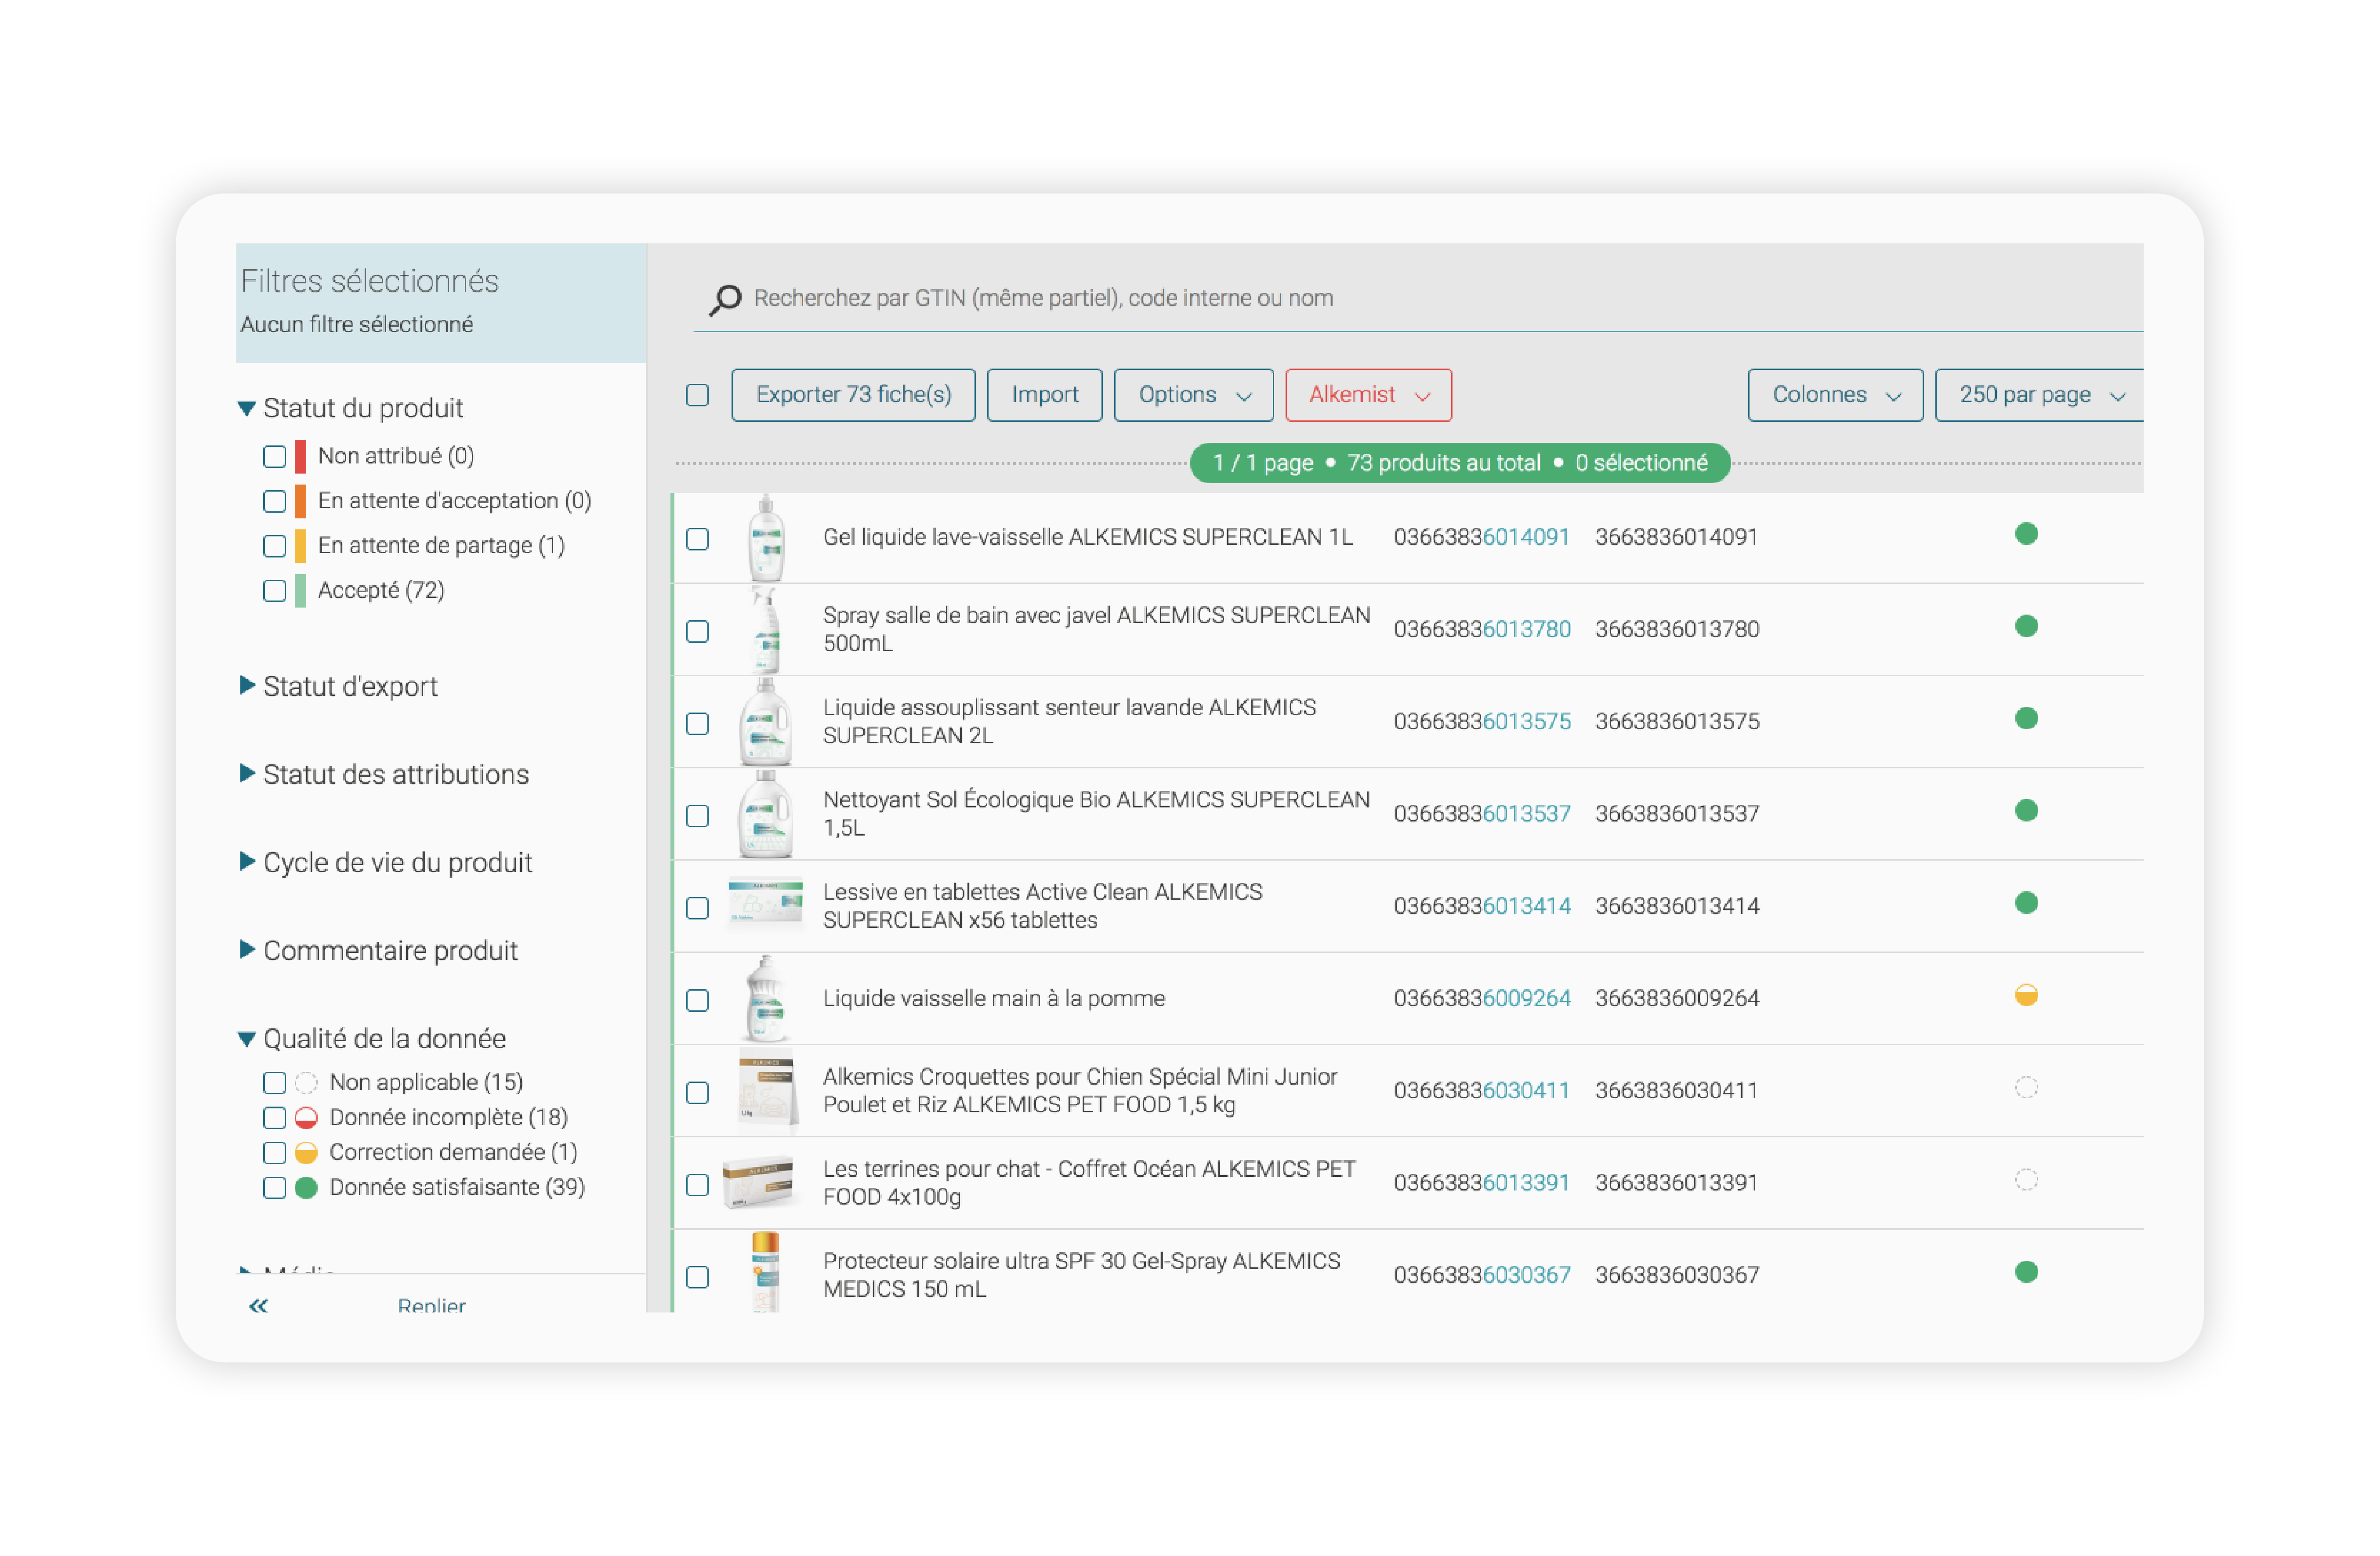Click green quality dot for Spray salle de bain
This screenshot has width=2380, height=1556.
2026,626
